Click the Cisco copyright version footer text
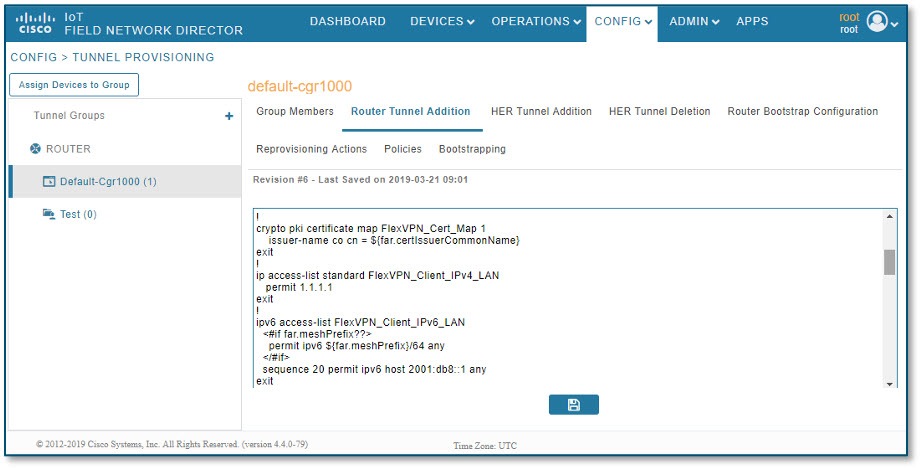Screen dimensions: 920x468 click(172, 444)
